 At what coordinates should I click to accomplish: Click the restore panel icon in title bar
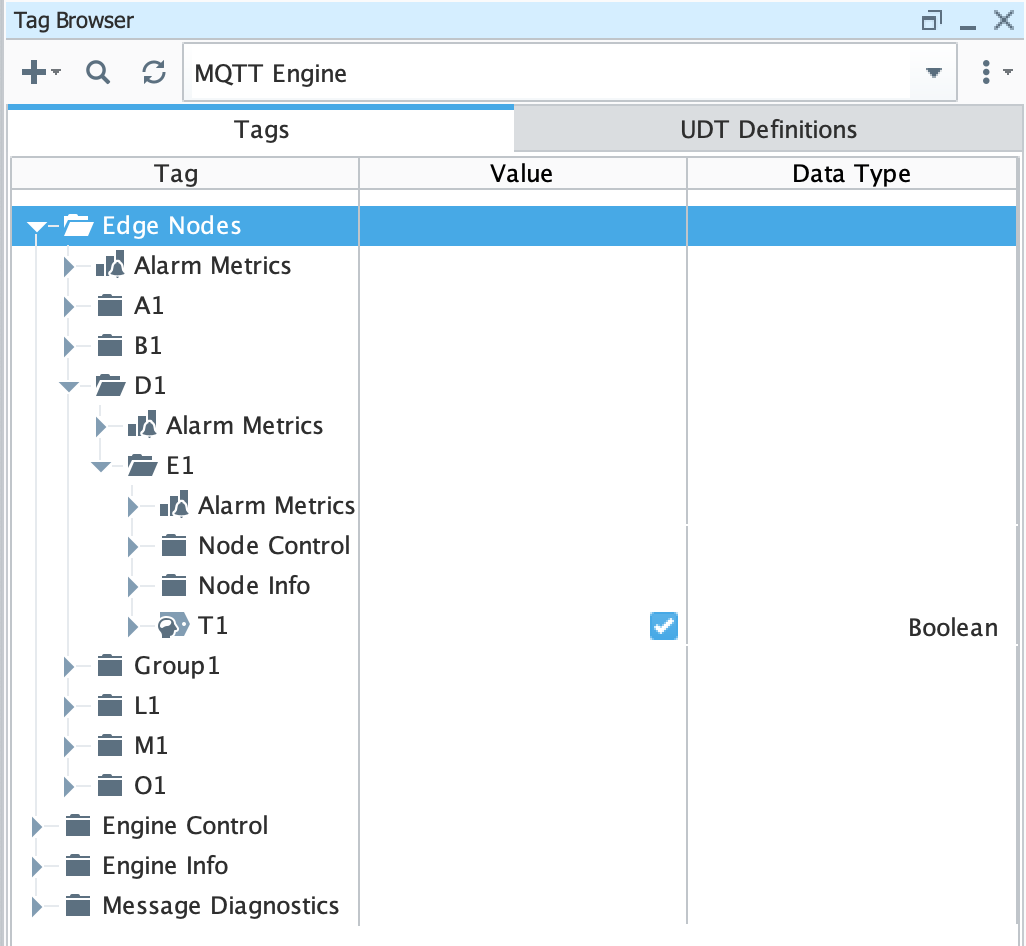coord(932,21)
